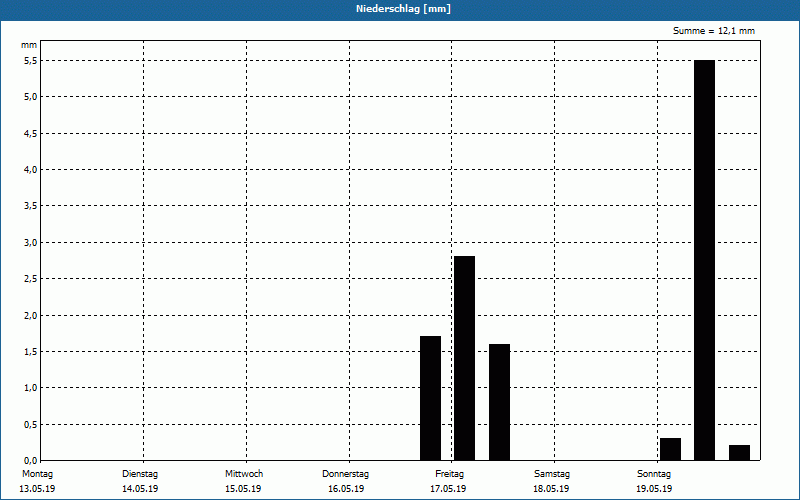The height and width of the screenshot is (500, 800).
Task: Click the Sonntag day label
Action: coord(654,474)
